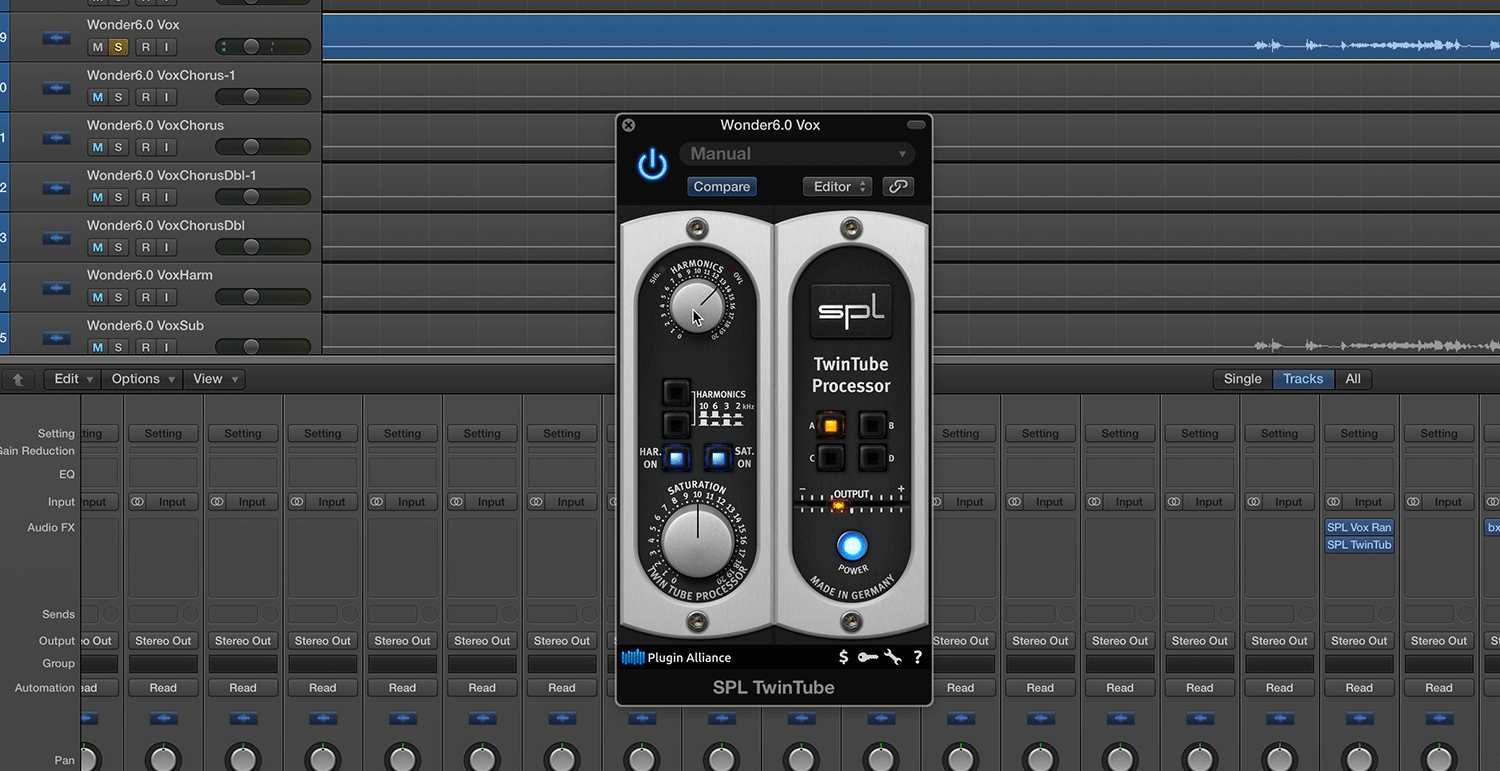1500x771 pixels.
Task: Enable input monitoring on Wonder6.0 VoxHarm
Action: [166, 297]
